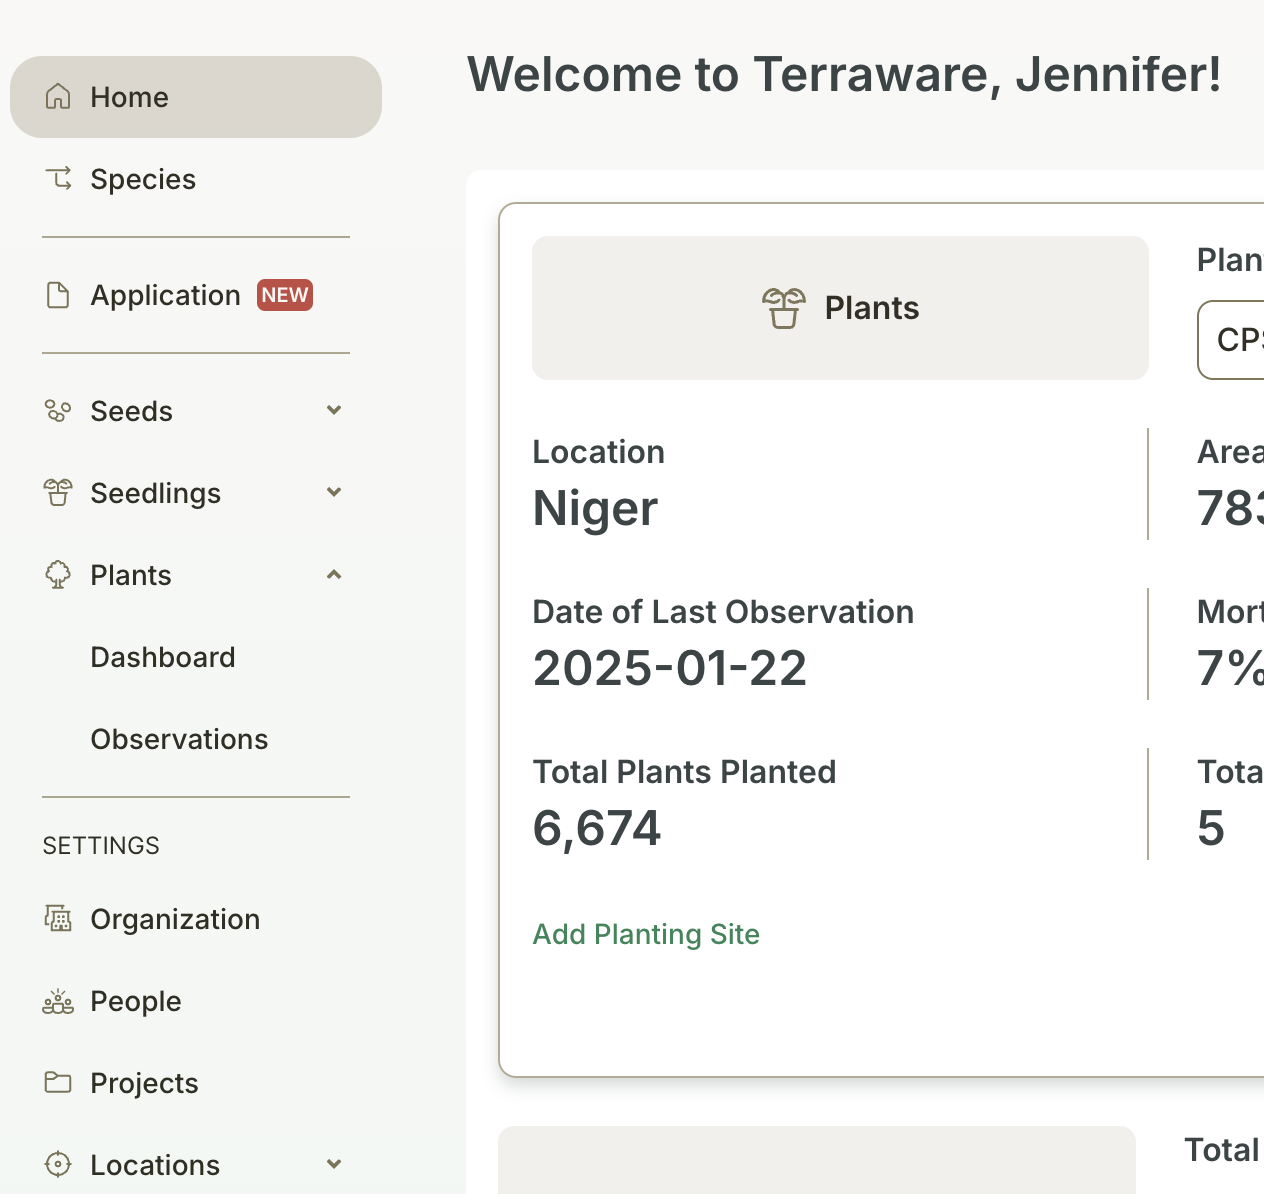Click the red NEW badge beside Application

tap(285, 295)
